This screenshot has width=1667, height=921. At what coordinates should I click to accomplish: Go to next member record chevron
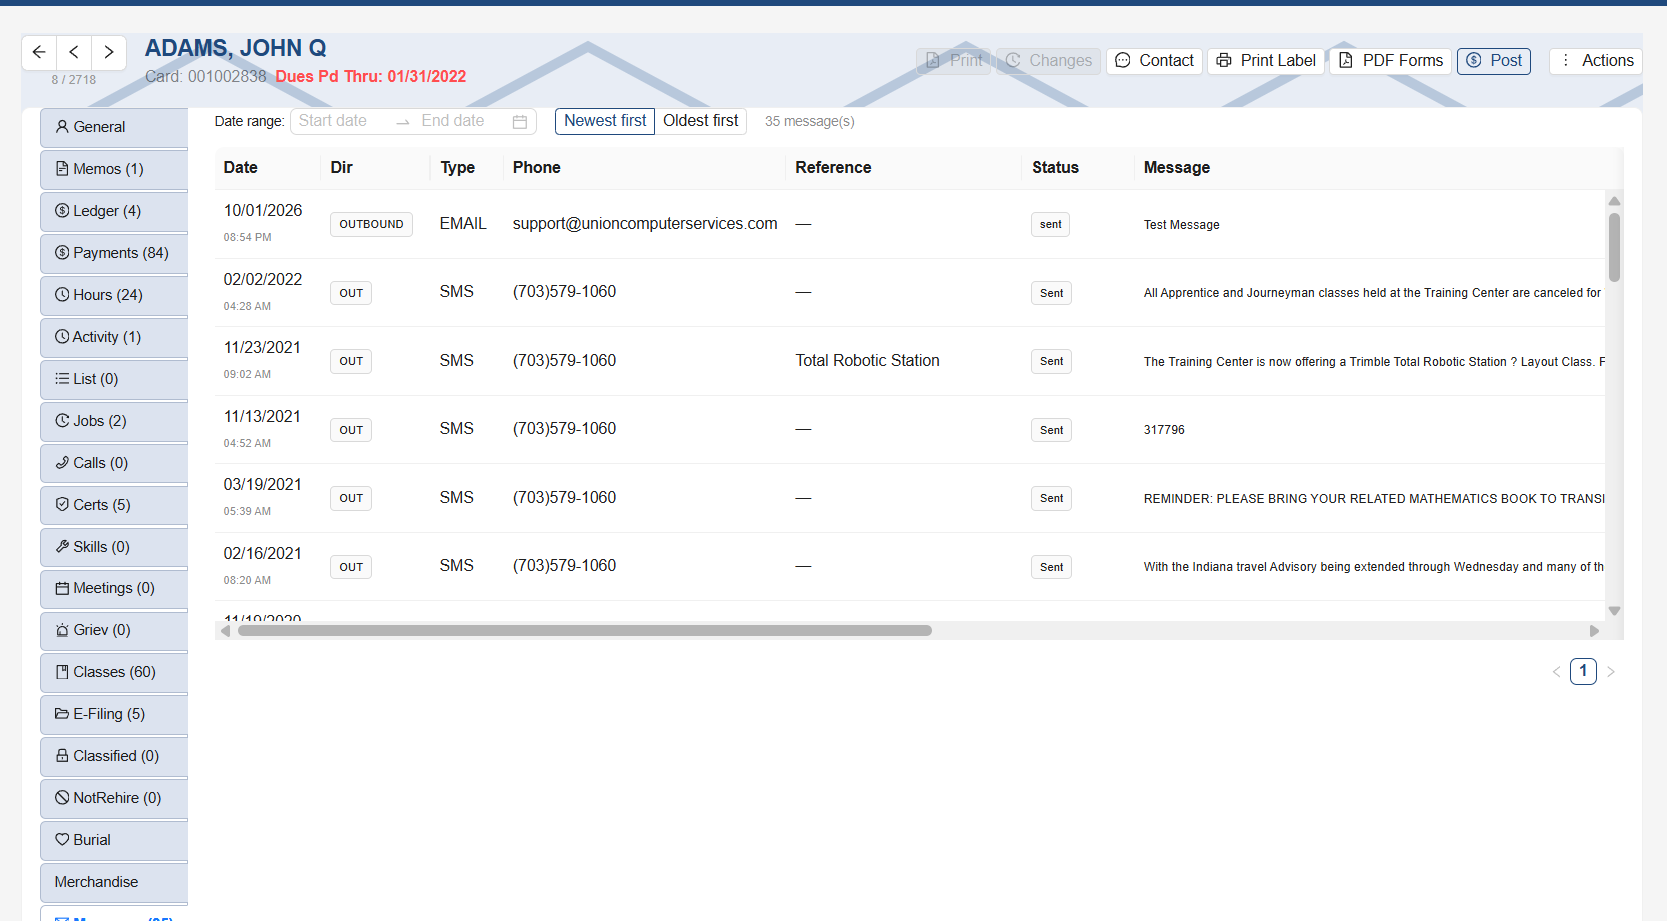tap(109, 52)
